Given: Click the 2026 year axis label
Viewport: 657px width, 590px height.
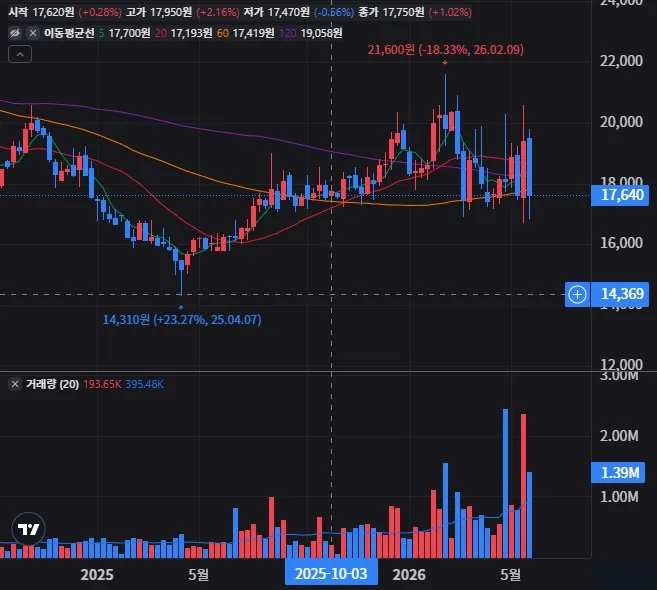Looking at the screenshot, I should 409,574.
